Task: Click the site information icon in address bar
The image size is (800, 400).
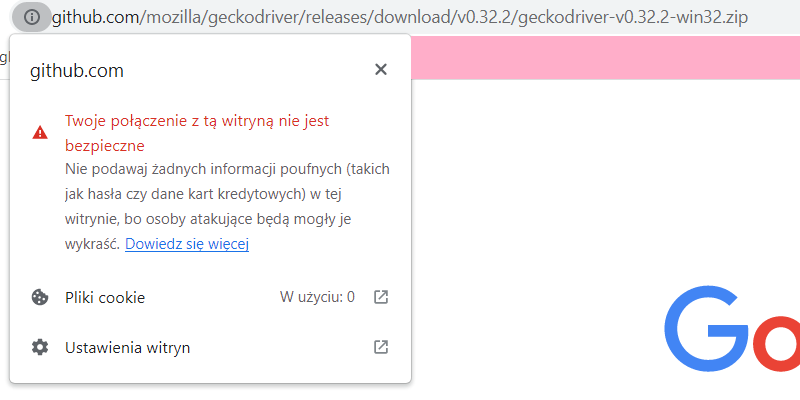Action: 32,17
